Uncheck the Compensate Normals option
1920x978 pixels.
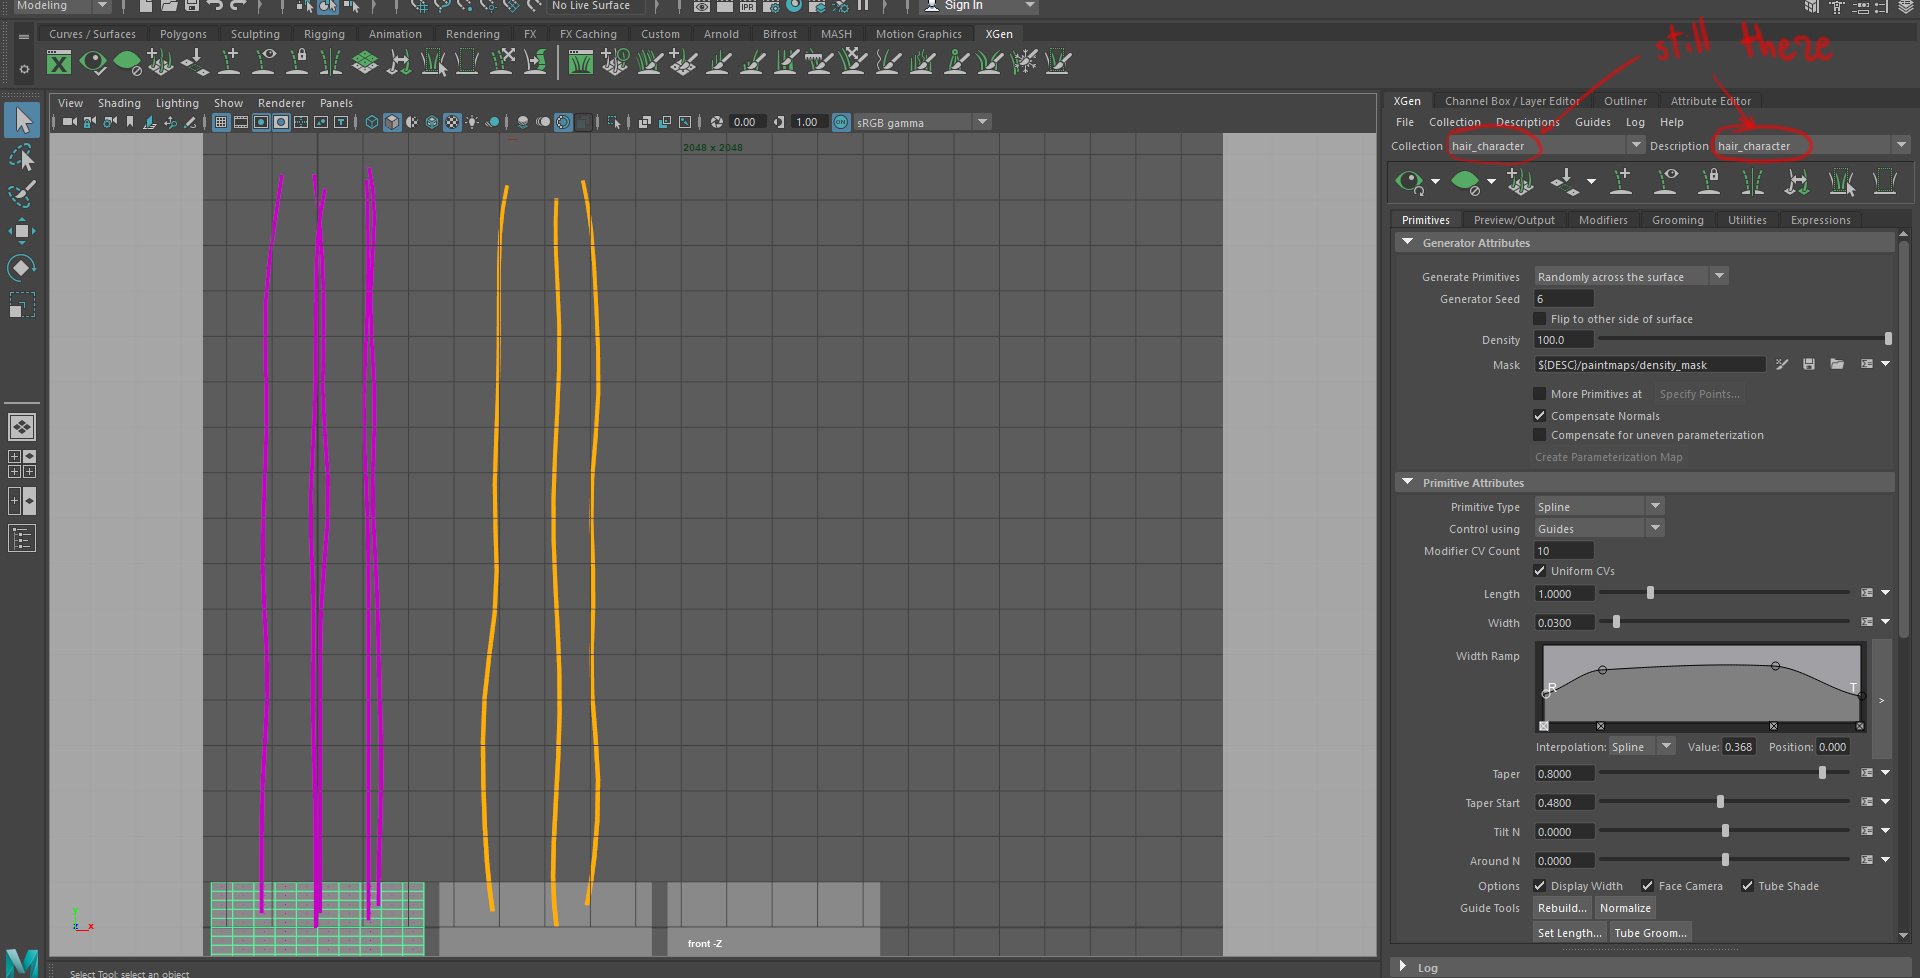pos(1540,415)
